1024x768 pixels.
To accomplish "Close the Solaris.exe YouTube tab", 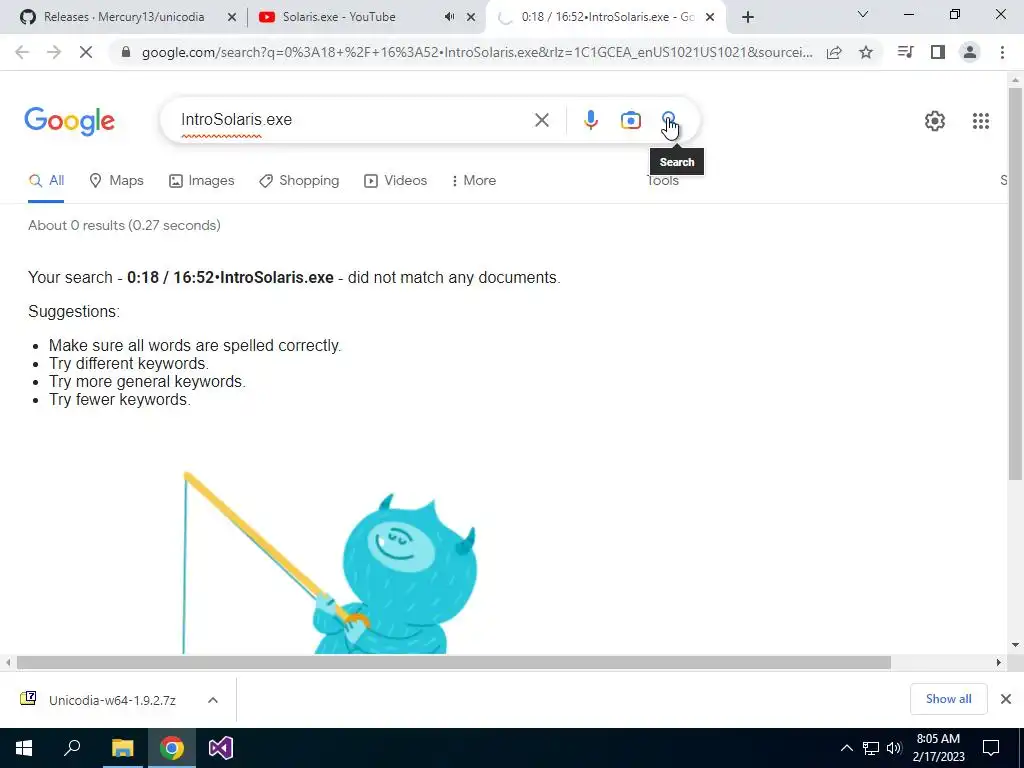I will coord(471,17).
